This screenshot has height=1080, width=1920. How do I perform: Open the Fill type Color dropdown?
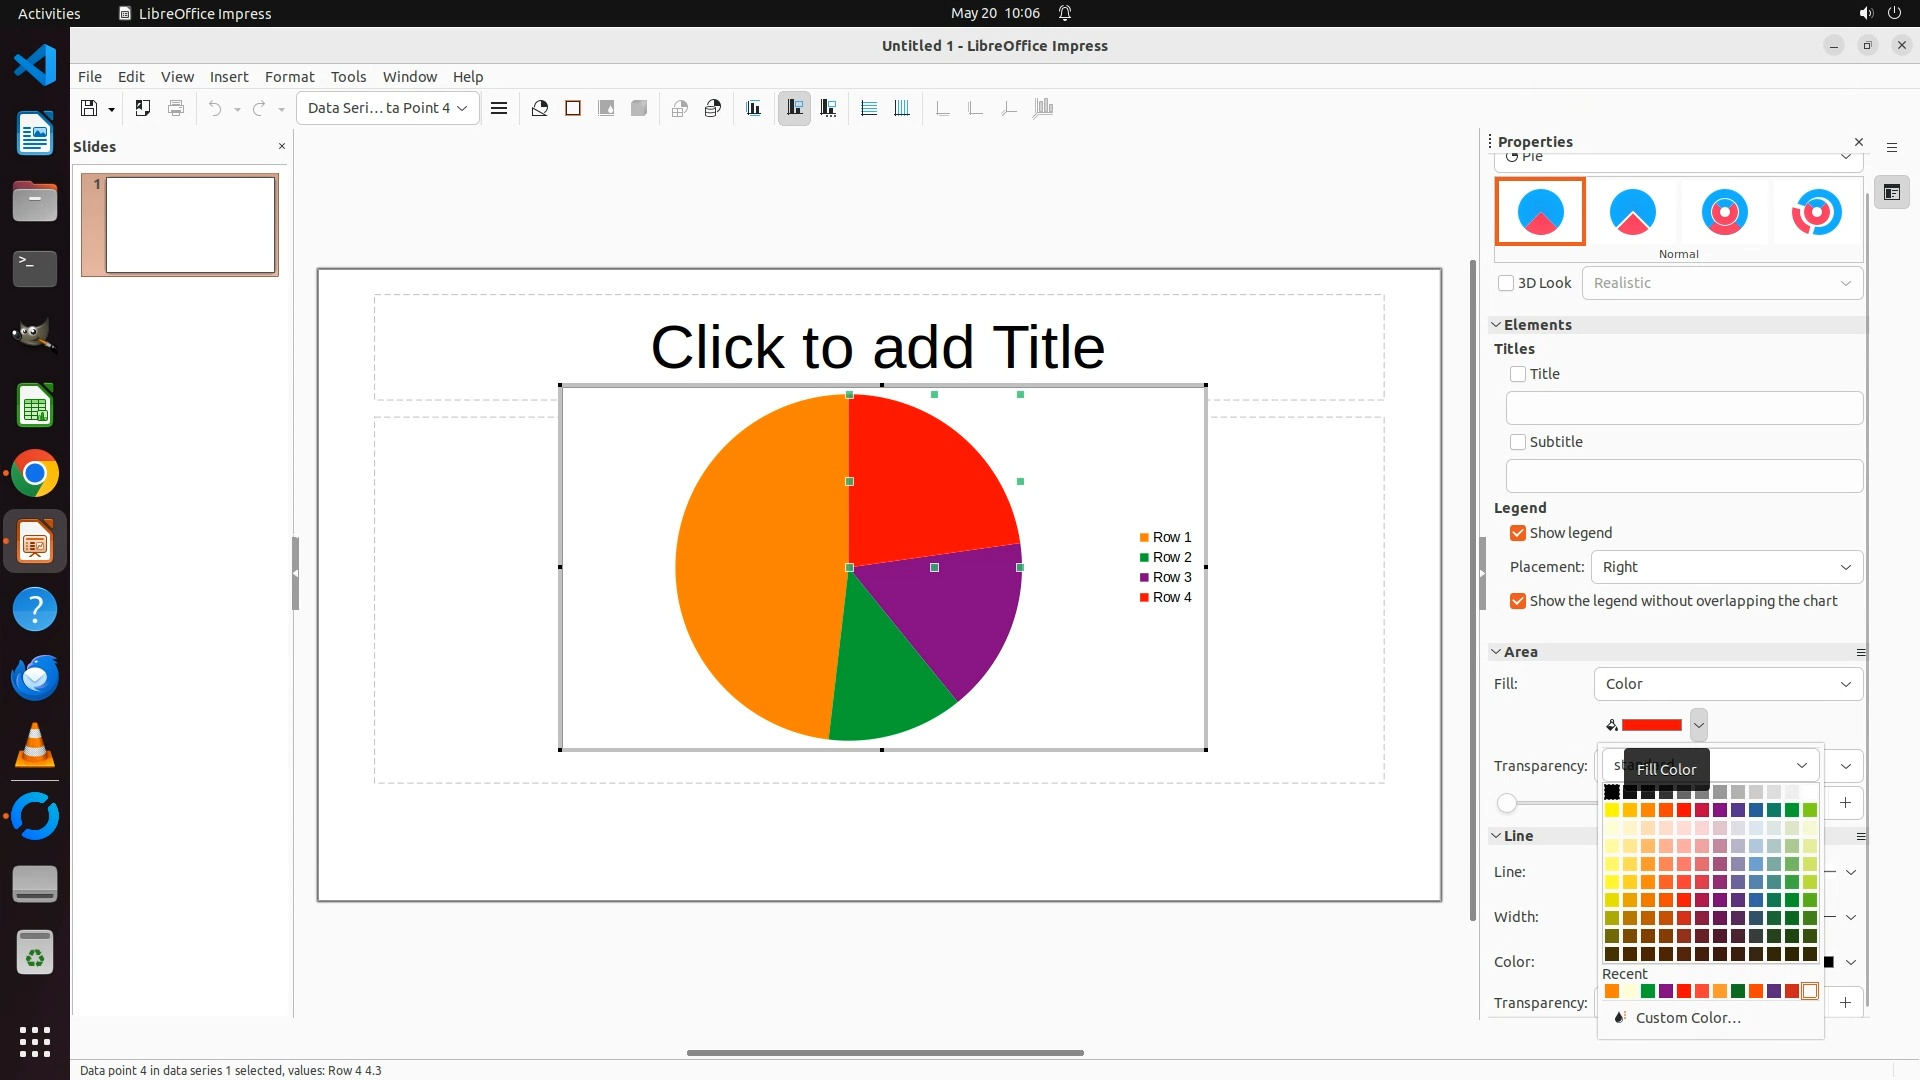pyautogui.click(x=1727, y=684)
